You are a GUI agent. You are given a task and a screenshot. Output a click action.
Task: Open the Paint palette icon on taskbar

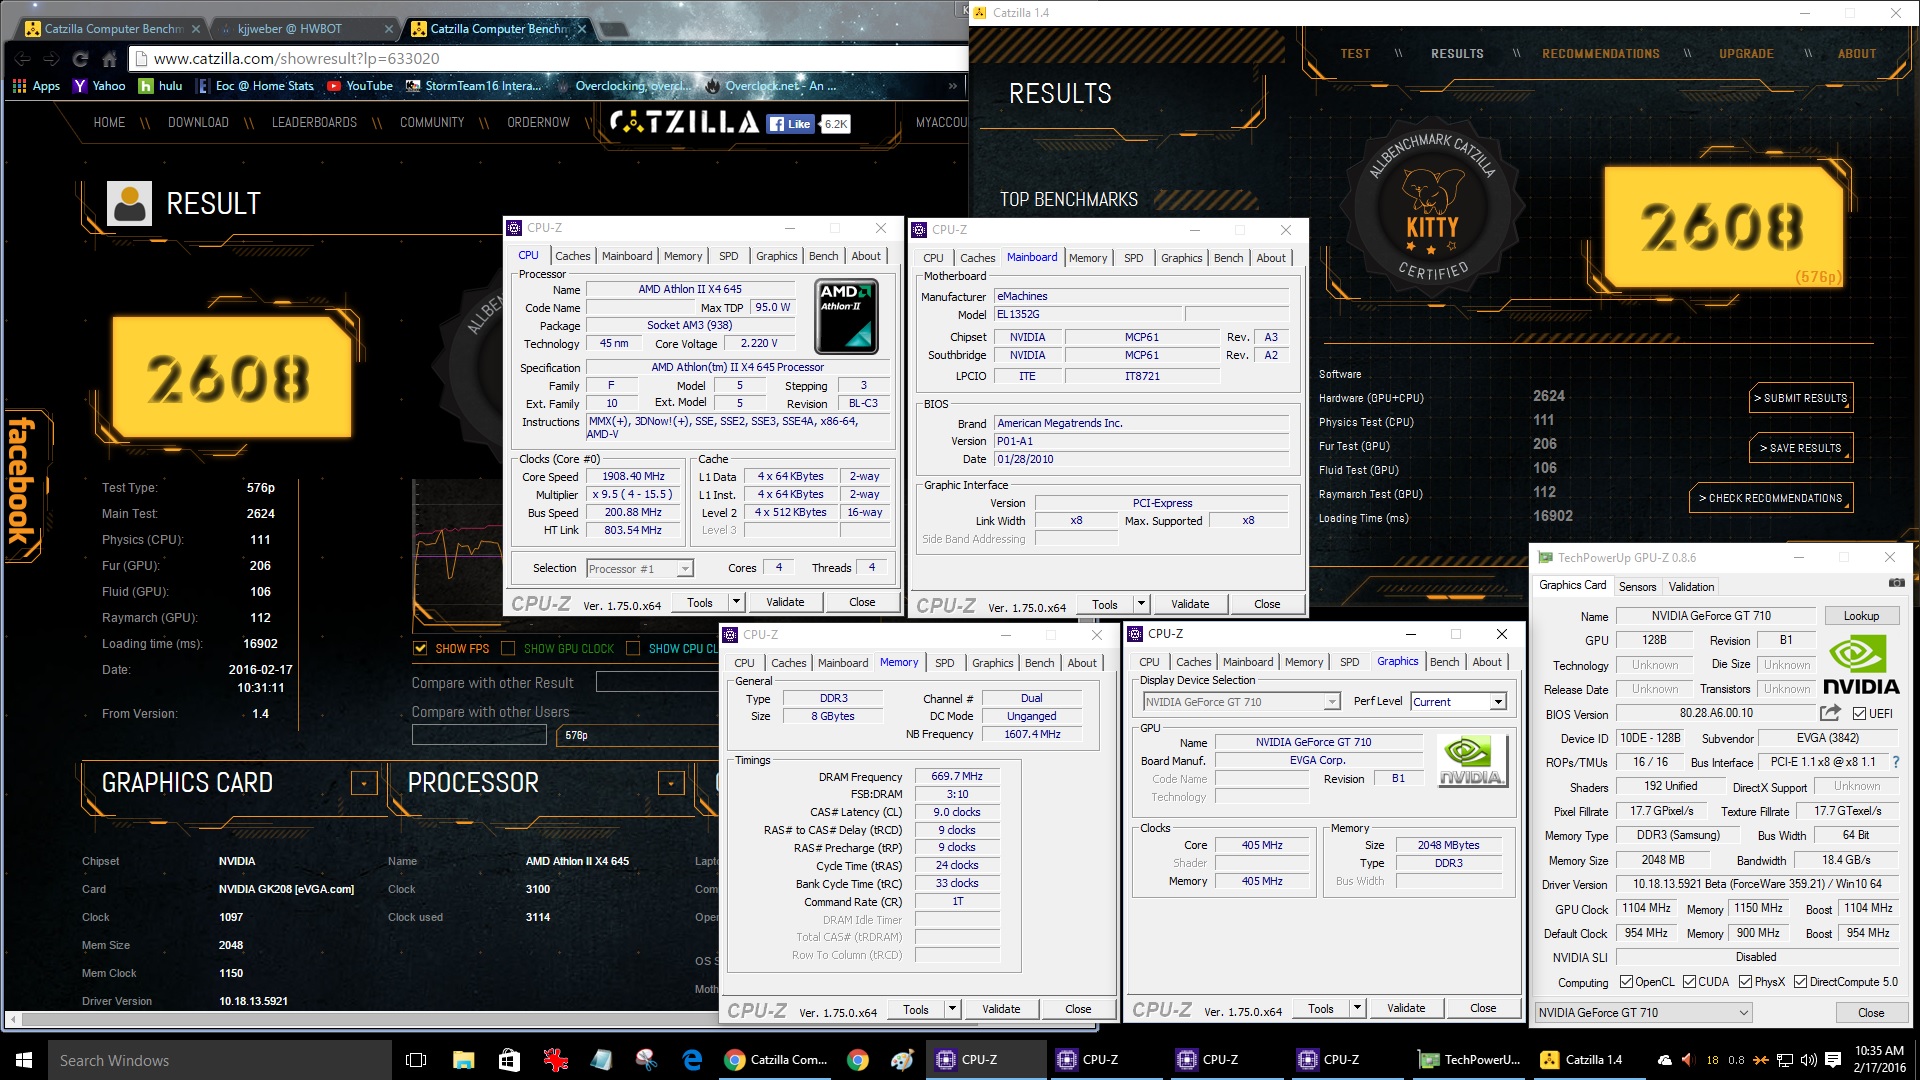(x=901, y=1060)
